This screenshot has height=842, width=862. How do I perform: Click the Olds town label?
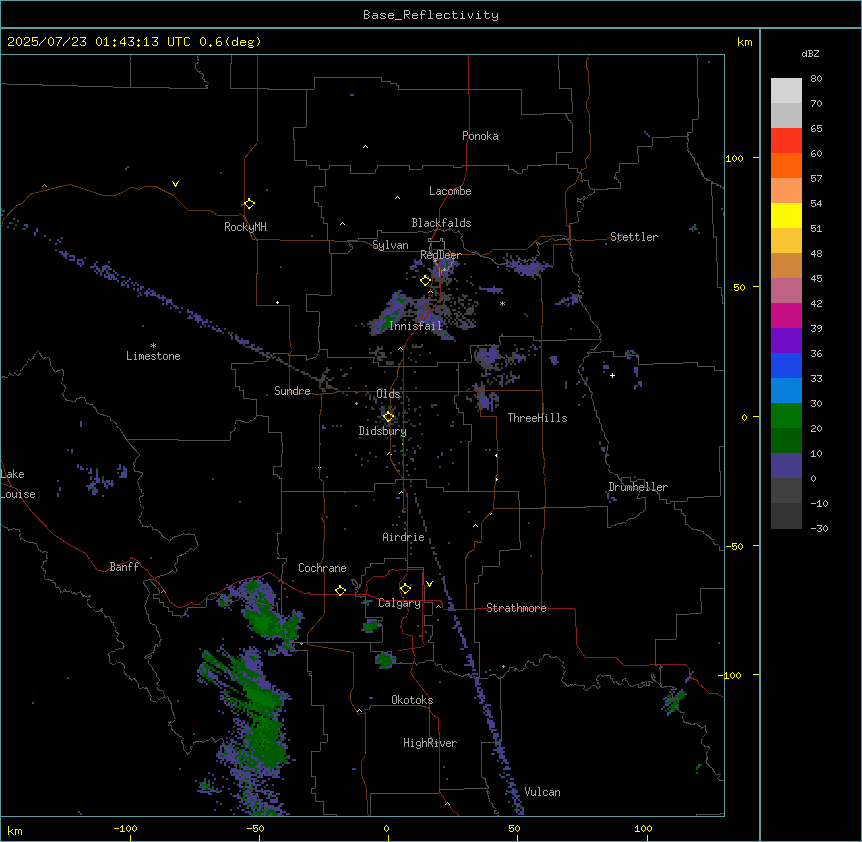click(x=388, y=394)
